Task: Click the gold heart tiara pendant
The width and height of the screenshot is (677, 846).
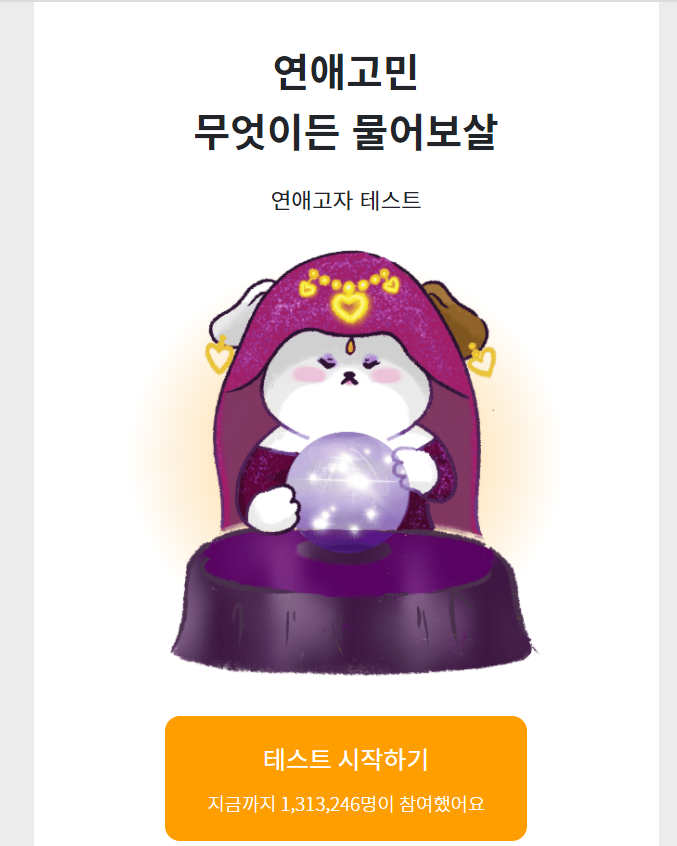Action: (x=350, y=305)
